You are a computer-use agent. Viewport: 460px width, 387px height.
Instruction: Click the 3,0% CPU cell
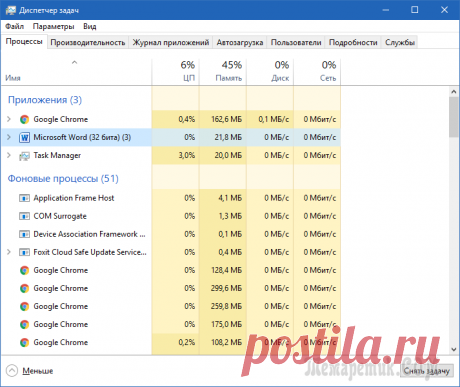tap(176, 155)
